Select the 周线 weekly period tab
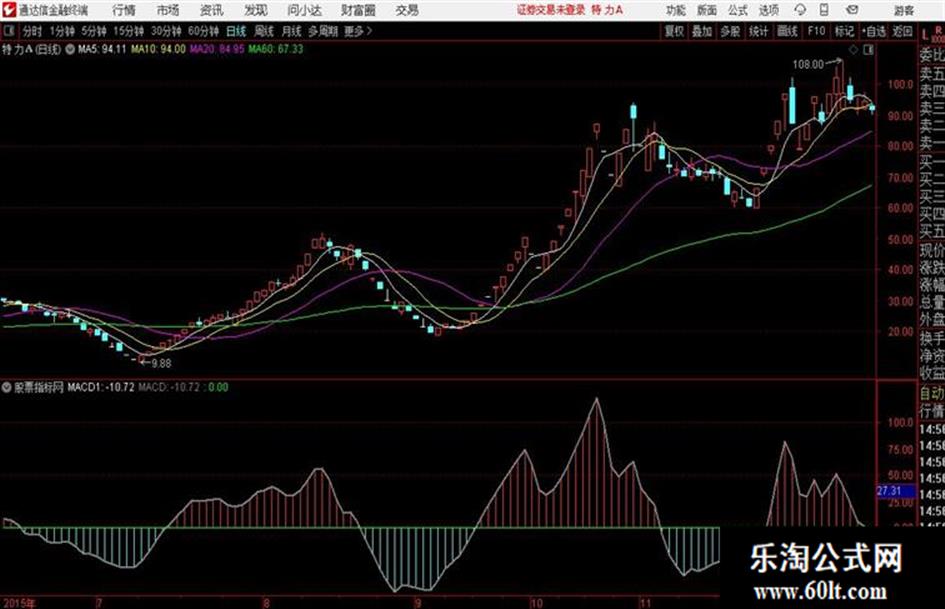This screenshot has width=945, height=609. coord(263,31)
